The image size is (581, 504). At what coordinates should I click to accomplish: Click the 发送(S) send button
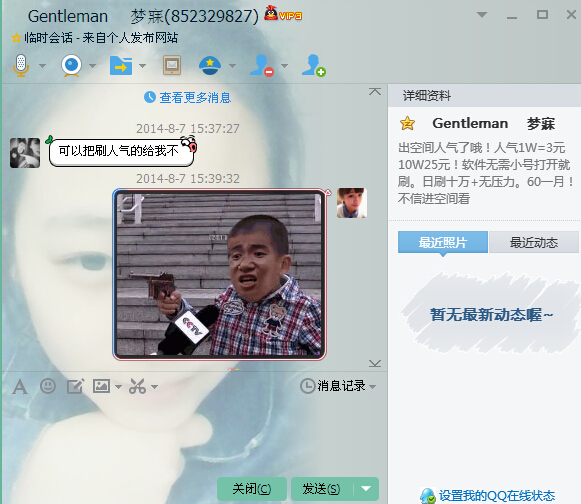point(321,489)
